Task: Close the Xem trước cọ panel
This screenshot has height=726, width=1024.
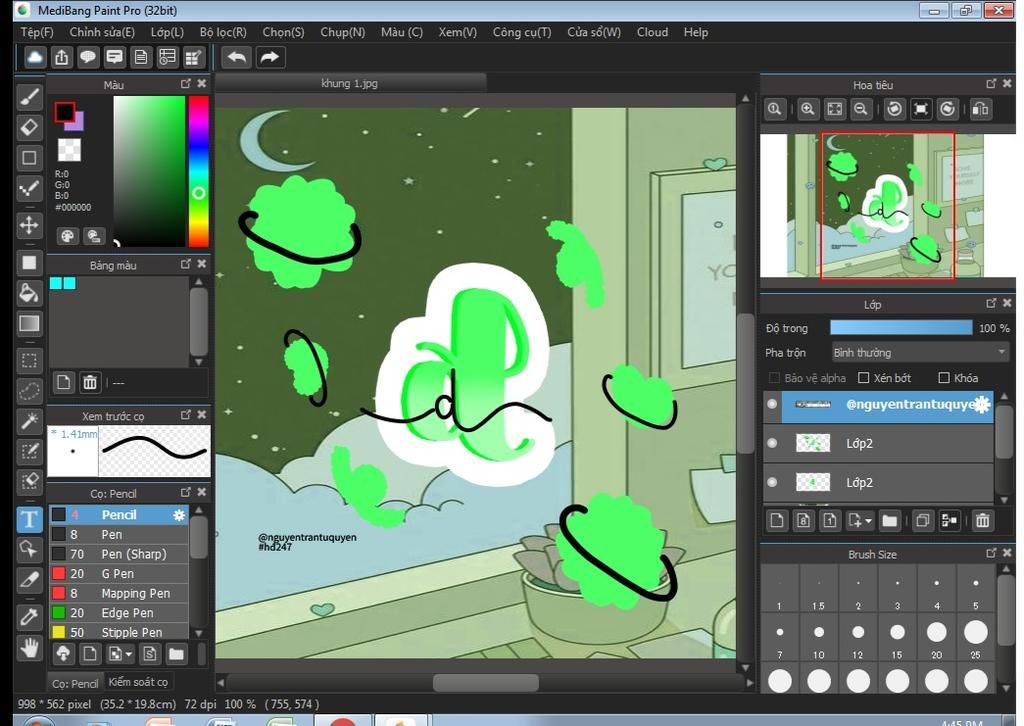Action: (202, 415)
